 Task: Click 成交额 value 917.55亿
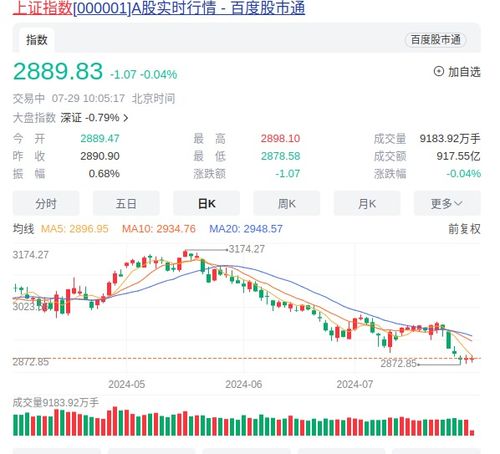point(459,156)
